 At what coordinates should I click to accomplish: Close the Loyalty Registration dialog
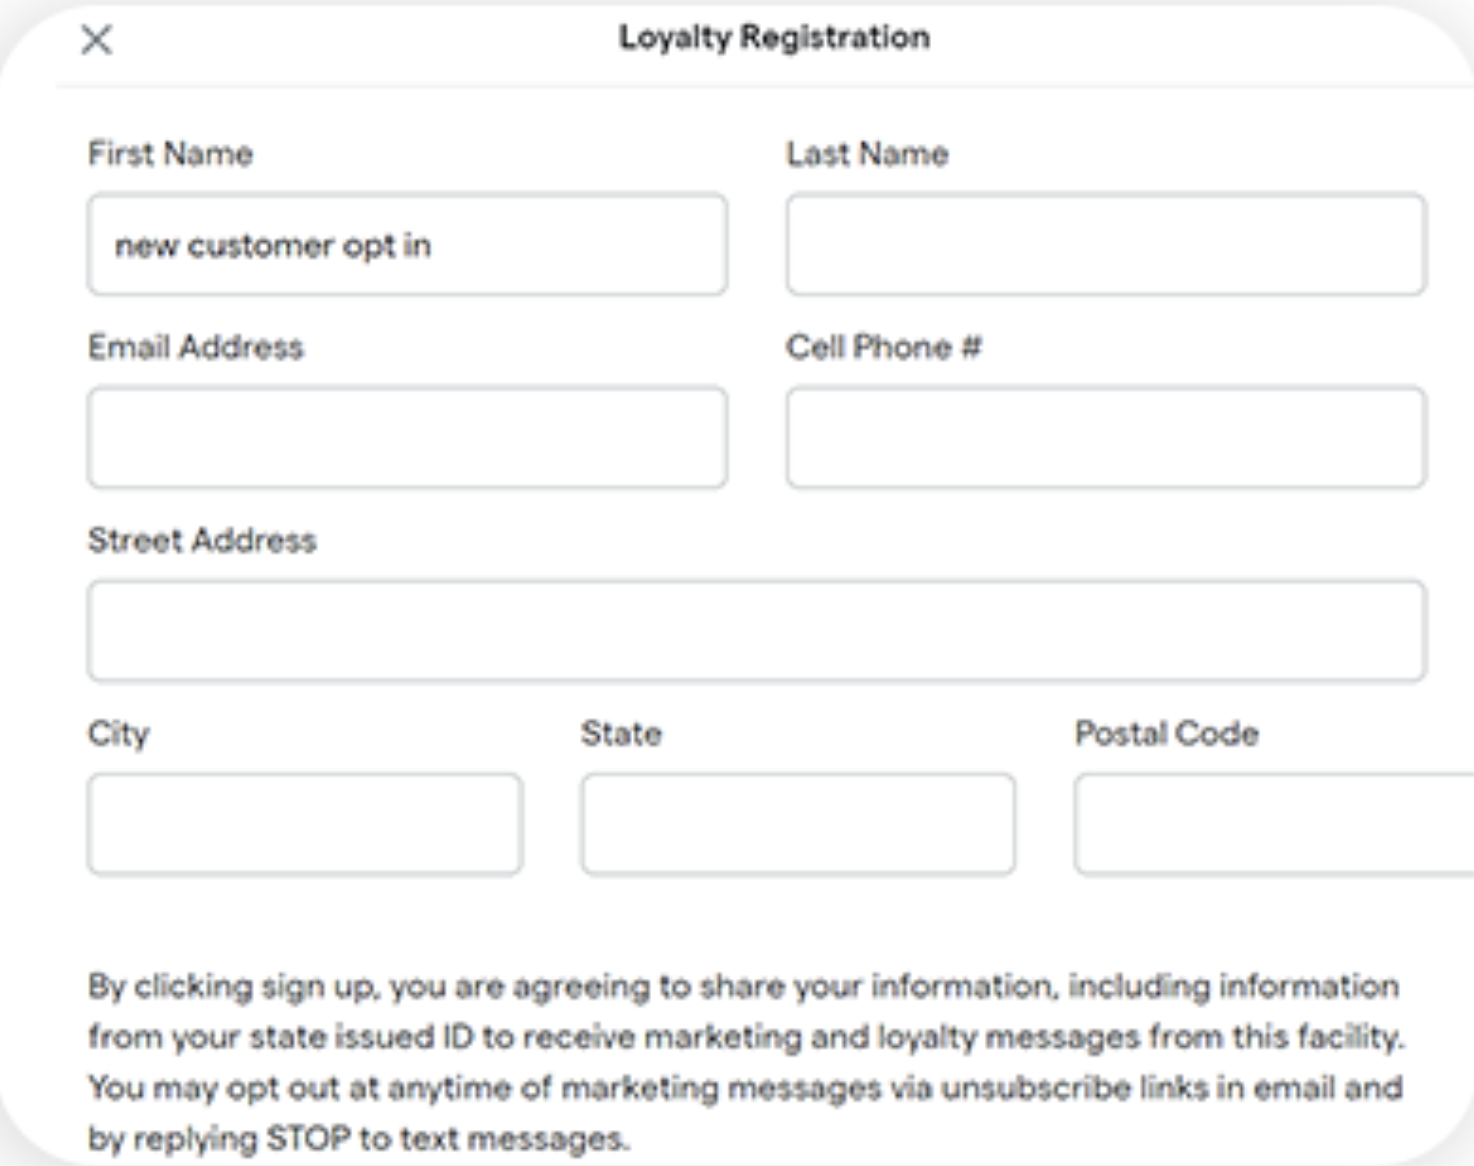(x=96, y=40)
